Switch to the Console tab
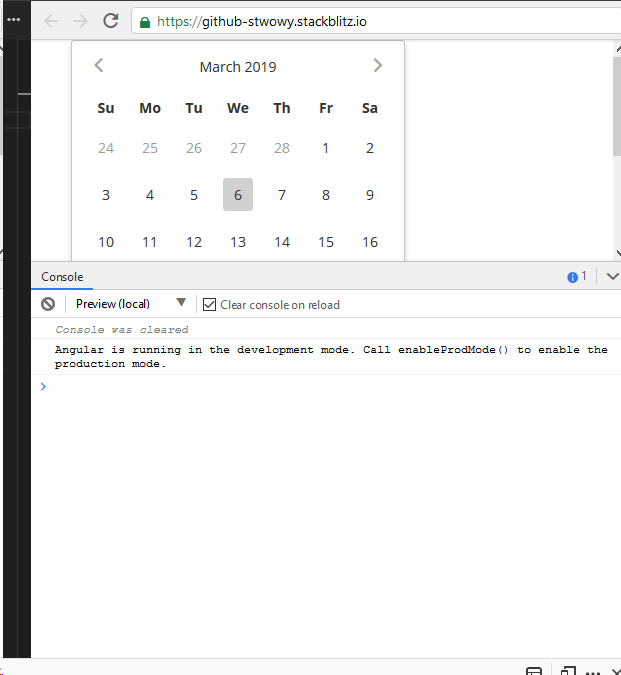 (62, 277)
